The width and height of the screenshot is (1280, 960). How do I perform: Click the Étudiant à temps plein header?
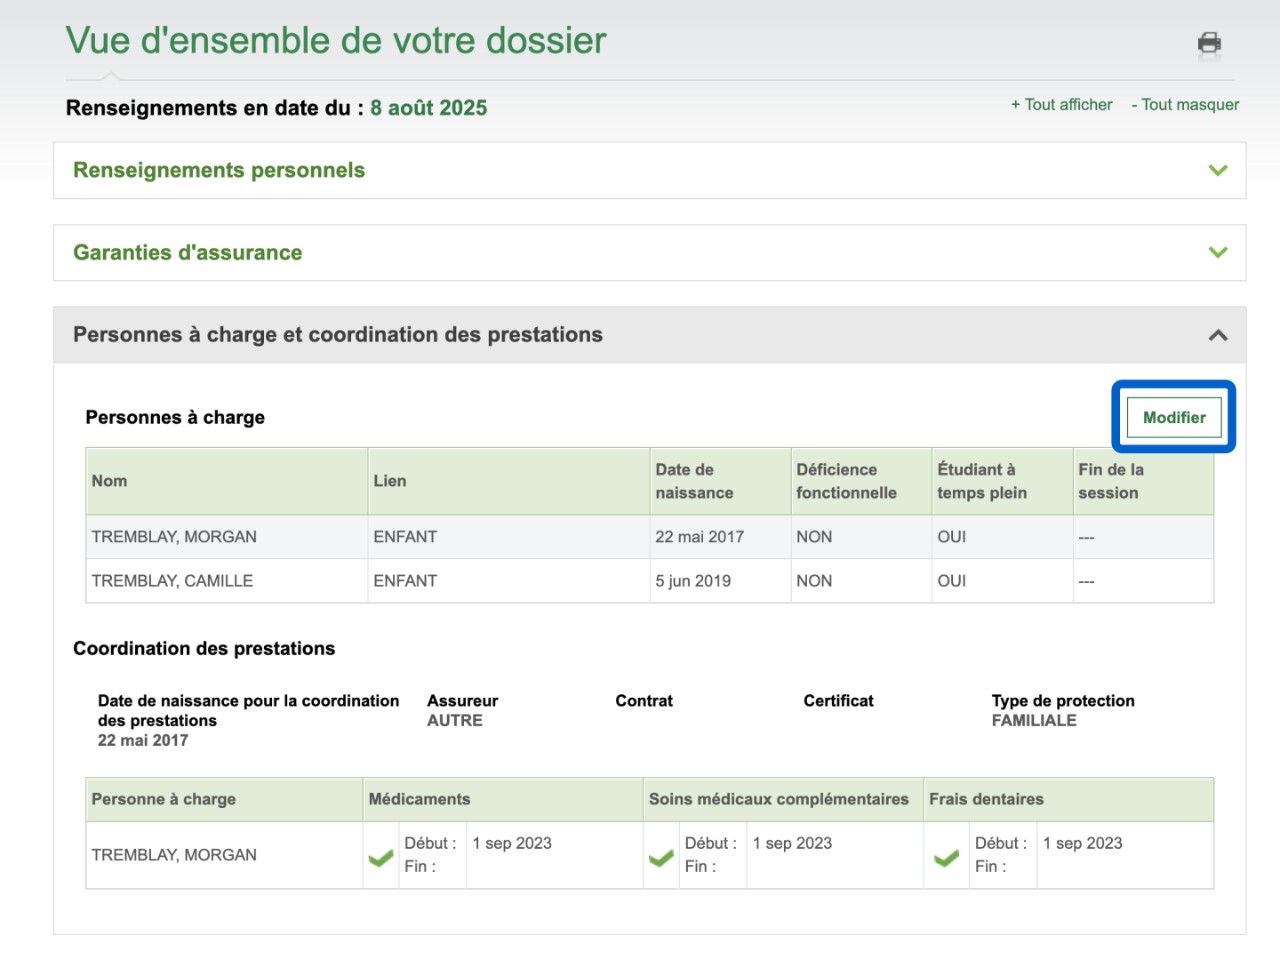click(x=981, y=481)
